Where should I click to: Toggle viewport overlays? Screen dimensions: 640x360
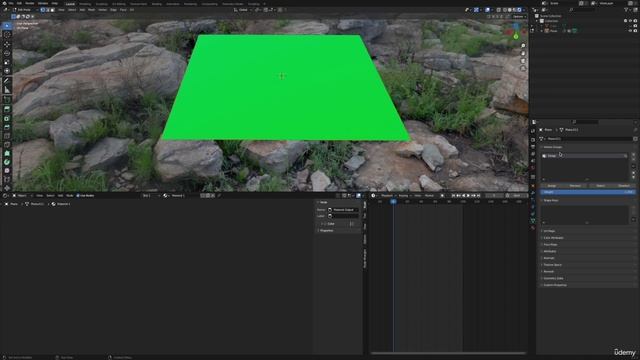pyautogui.click(x=487, y=10)
